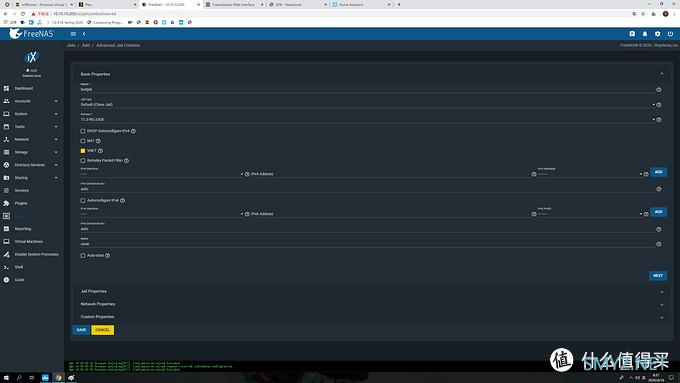Open the Storage sidebar icon
Viewport: 680px width, 383px height.
click(7, 152)
